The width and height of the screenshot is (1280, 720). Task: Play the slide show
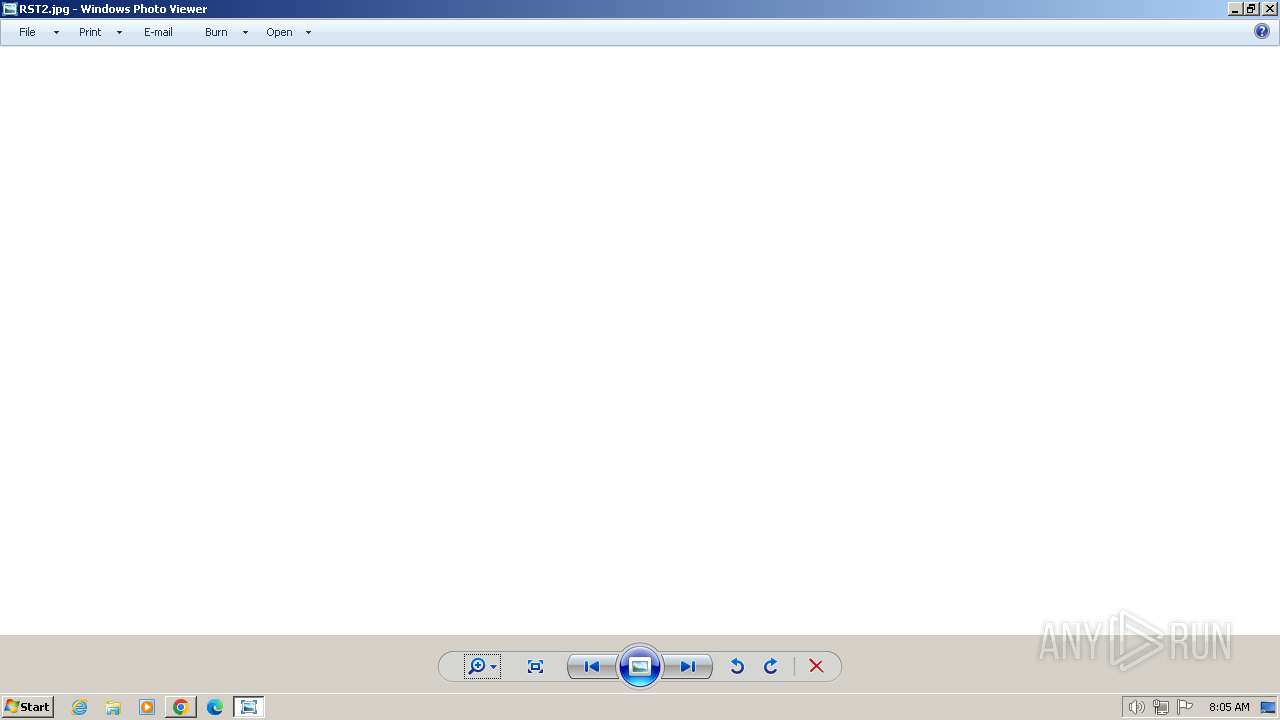pyautogui.click(x=640, y=666)
